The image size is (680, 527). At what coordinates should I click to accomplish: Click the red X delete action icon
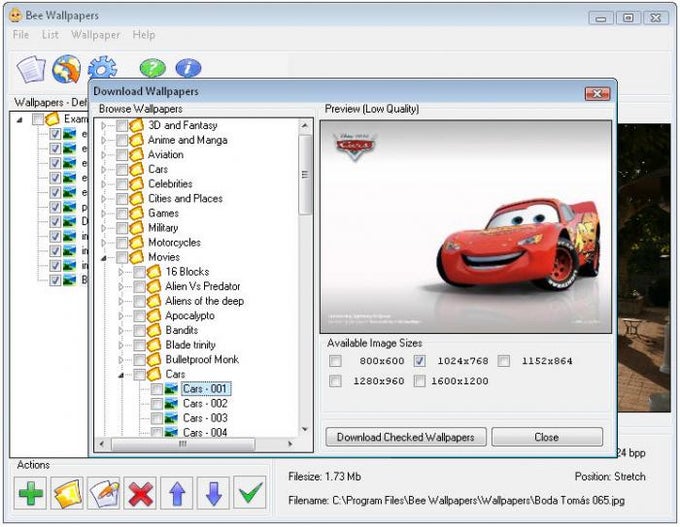[140, 493]
